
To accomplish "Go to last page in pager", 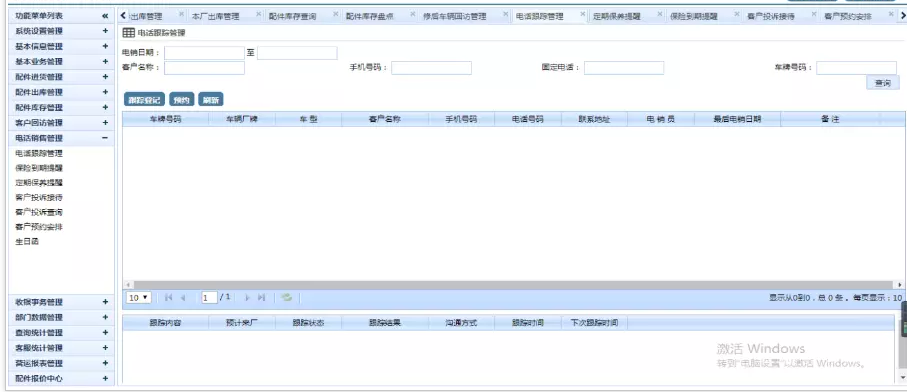I will (261, 297).
